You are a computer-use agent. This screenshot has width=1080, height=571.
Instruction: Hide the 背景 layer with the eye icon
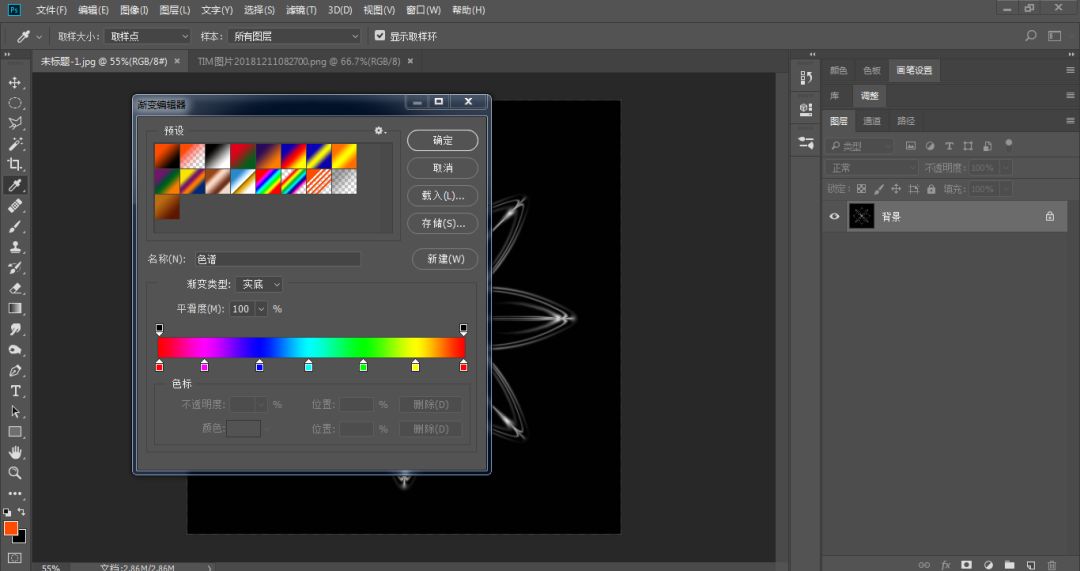tap(835, 216)
